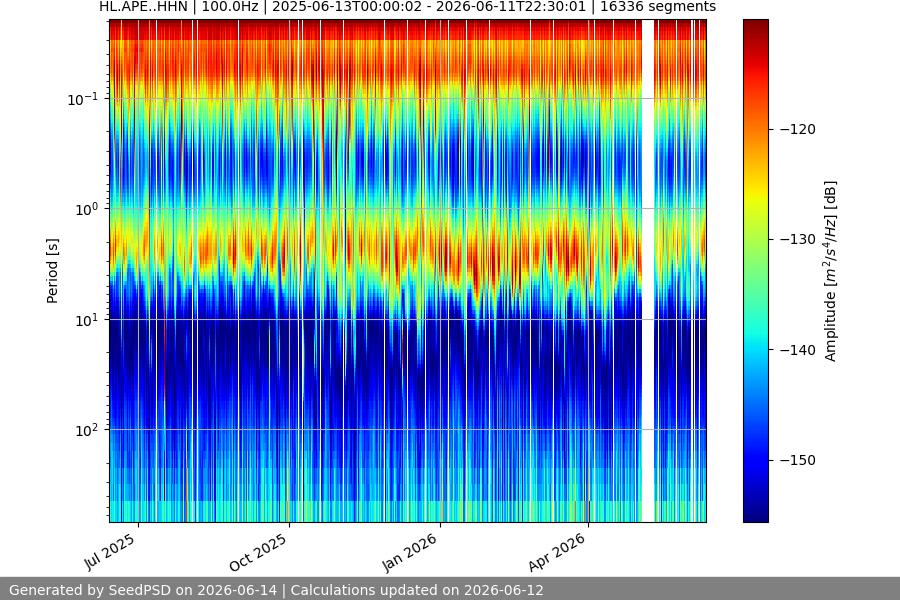Click the 'Period [s]' y-axis label
This screenshot has height=600, width=900.
click(x=52, y=271)
